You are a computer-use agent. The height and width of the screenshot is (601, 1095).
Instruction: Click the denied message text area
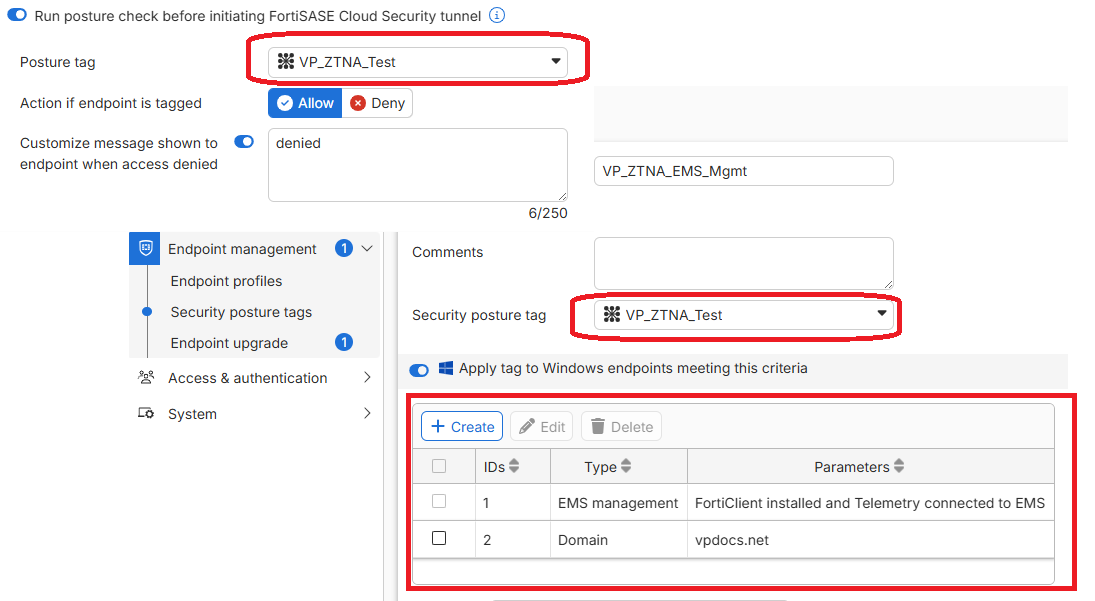[x=418, y=165]
